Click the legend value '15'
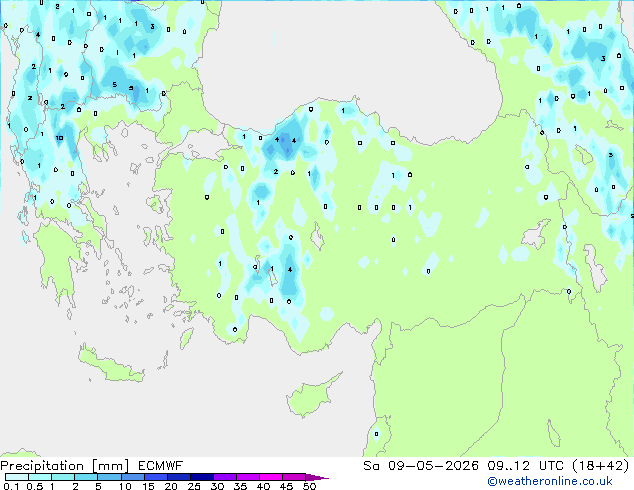Image resolution: width=634 pixels, height=490 pixels. 148,486
